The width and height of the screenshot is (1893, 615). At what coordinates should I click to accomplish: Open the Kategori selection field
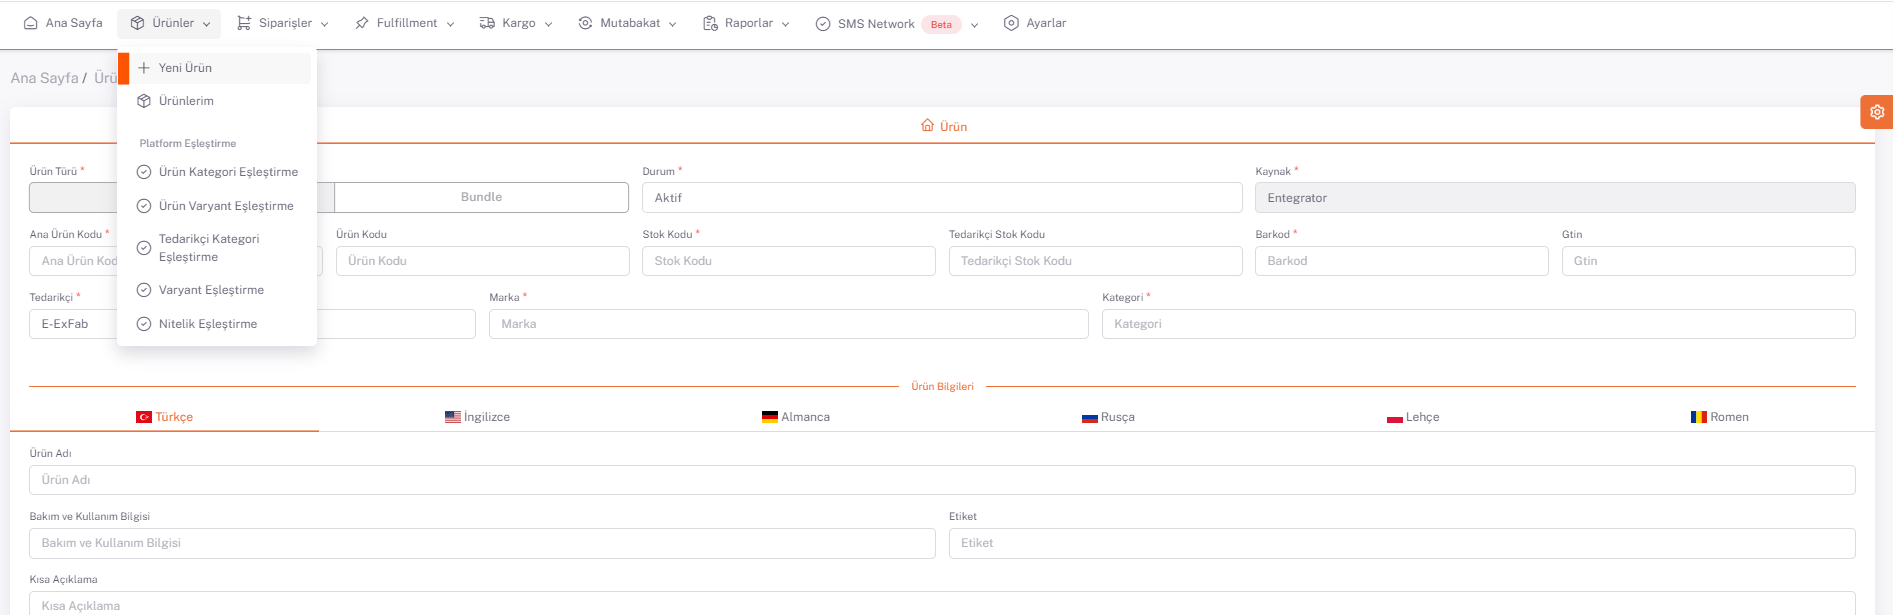(1477, 324)
